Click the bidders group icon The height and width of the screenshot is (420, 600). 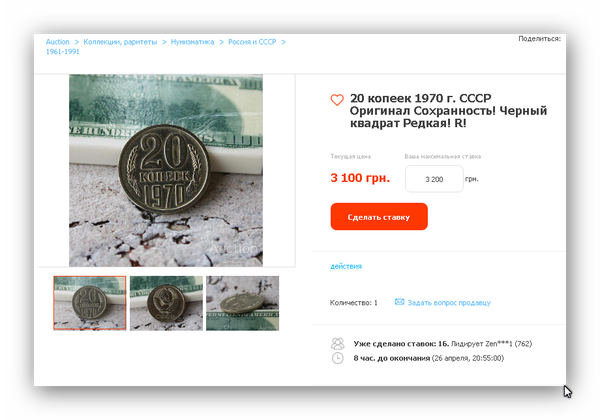pos(338,343)
